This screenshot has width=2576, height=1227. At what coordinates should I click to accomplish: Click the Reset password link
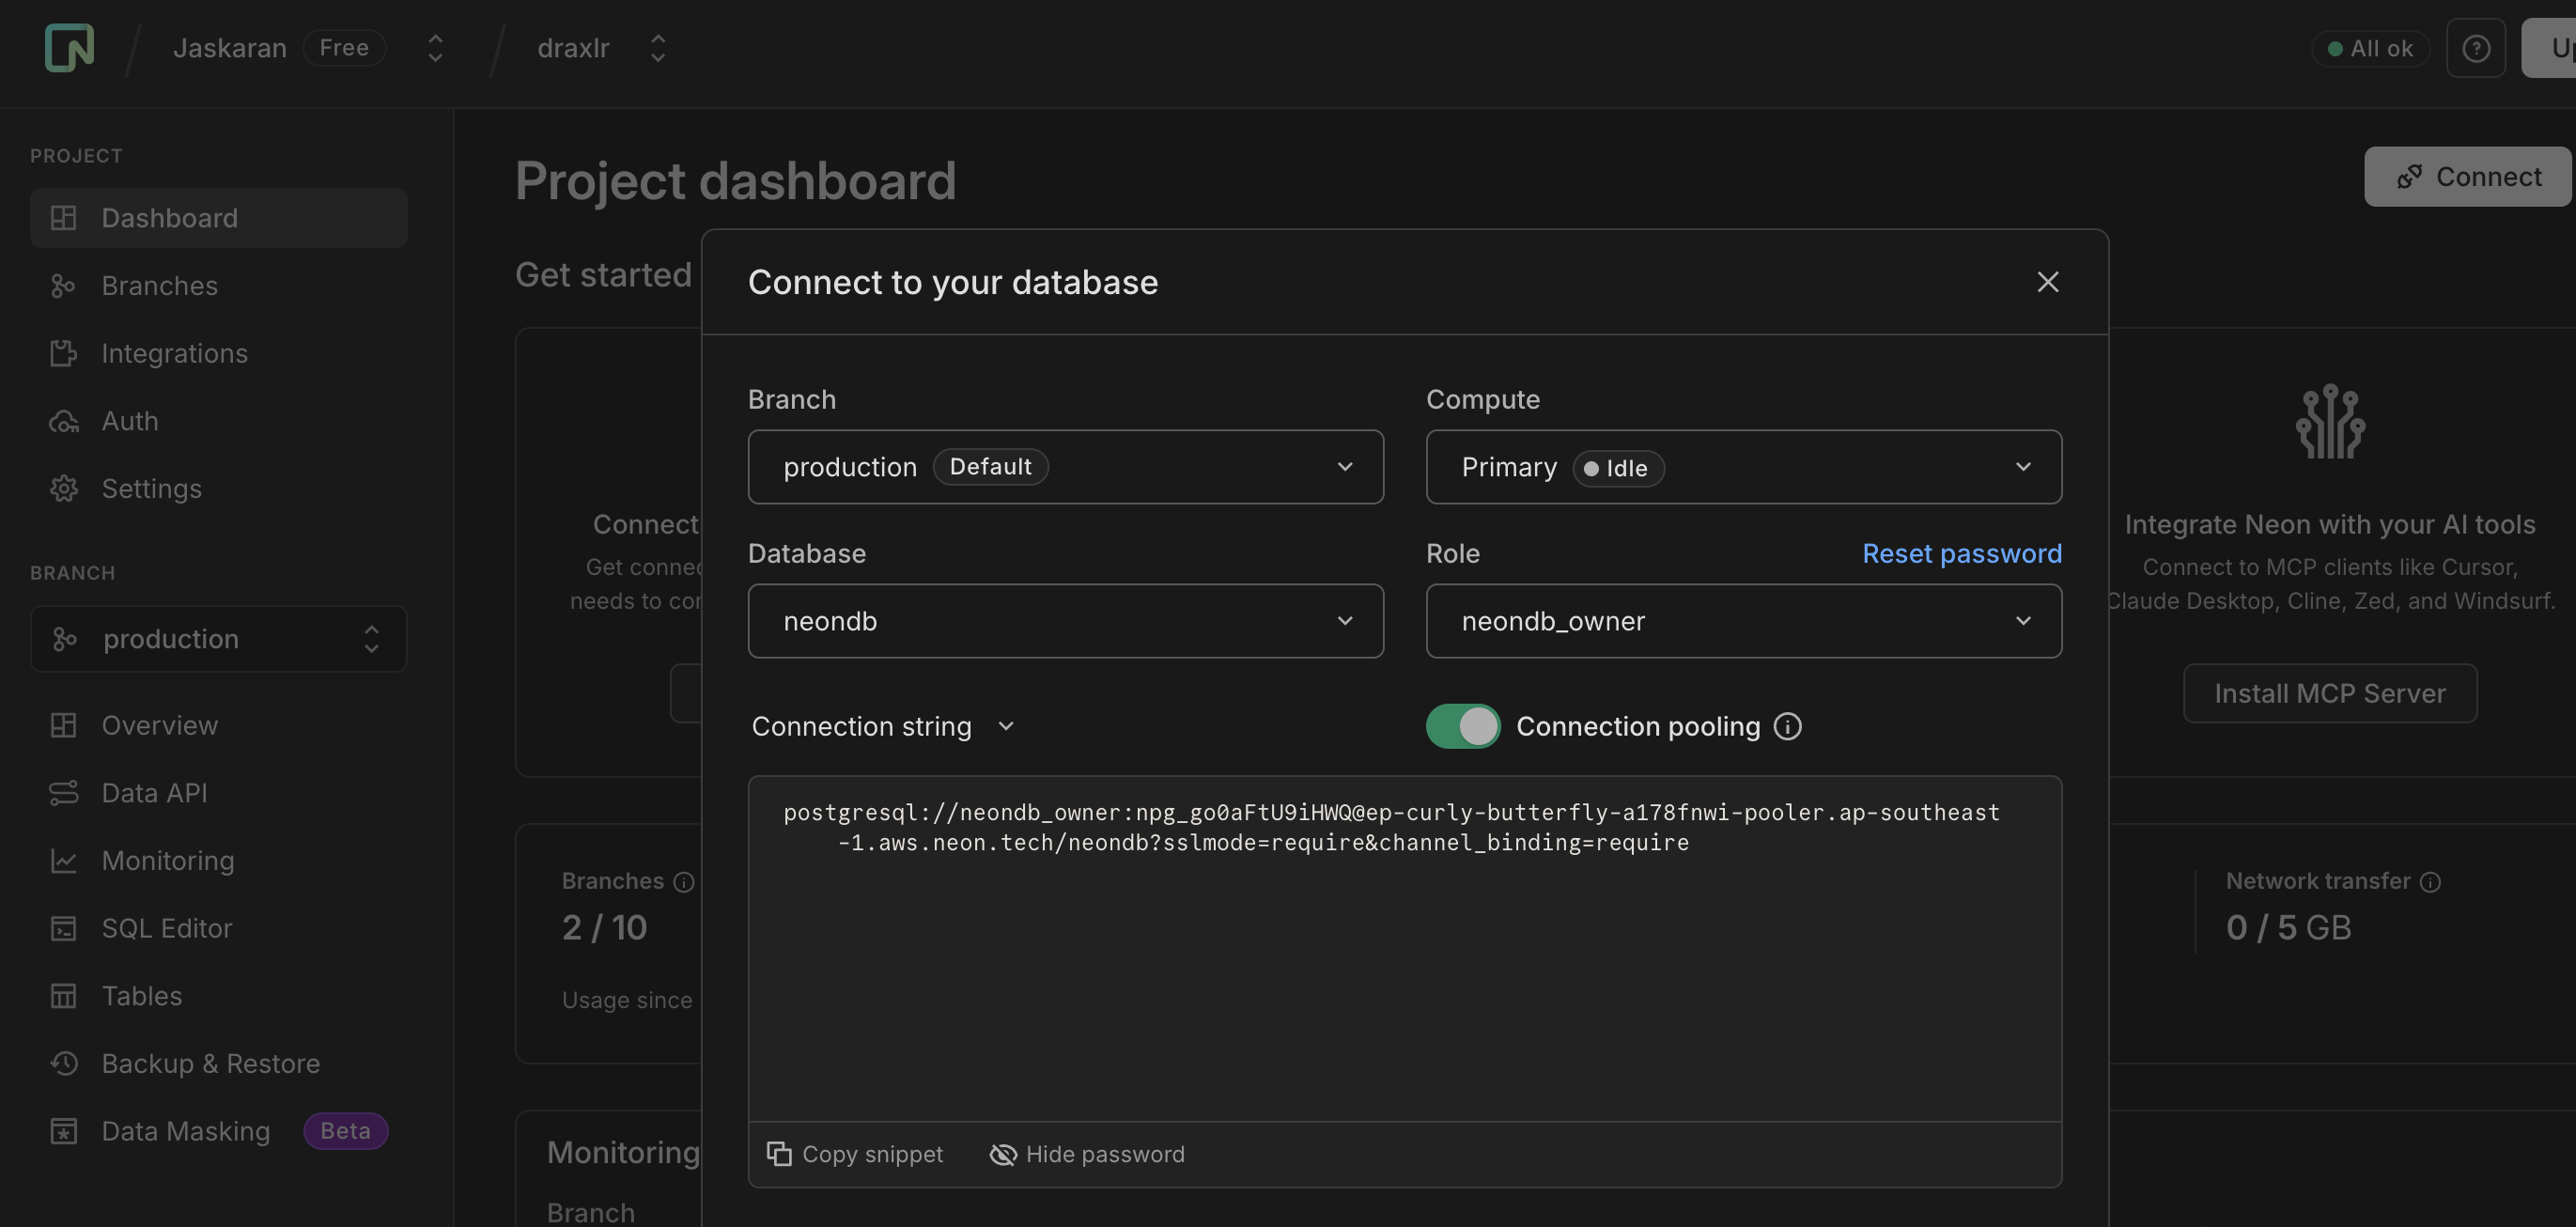[x=1961, y=553]
